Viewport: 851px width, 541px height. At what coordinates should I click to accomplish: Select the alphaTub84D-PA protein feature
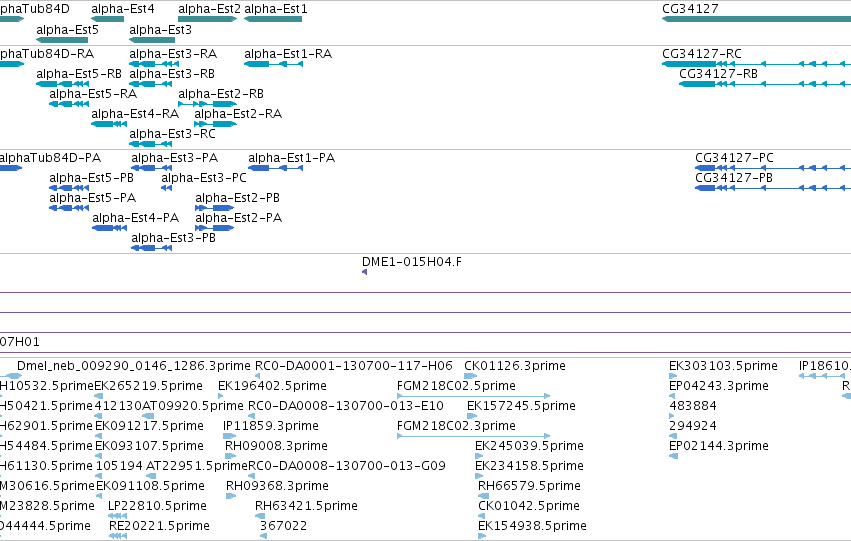pyautogui.click(x=11, y=168)
